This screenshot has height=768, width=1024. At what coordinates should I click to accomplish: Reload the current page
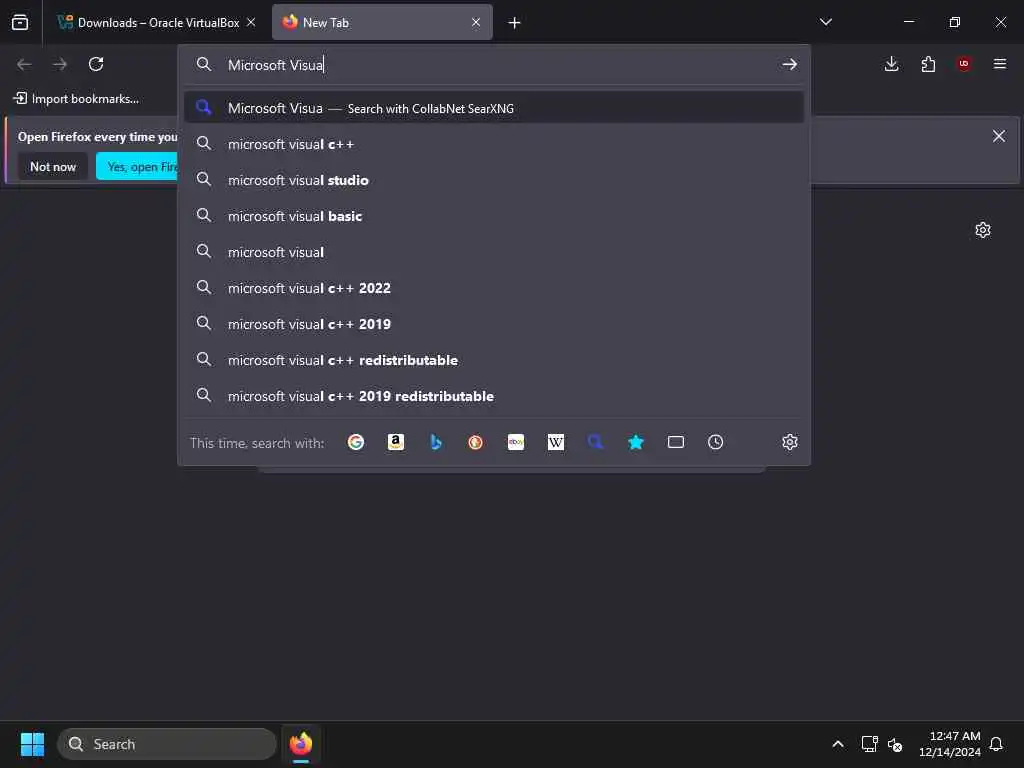click(x=96, y=64)
